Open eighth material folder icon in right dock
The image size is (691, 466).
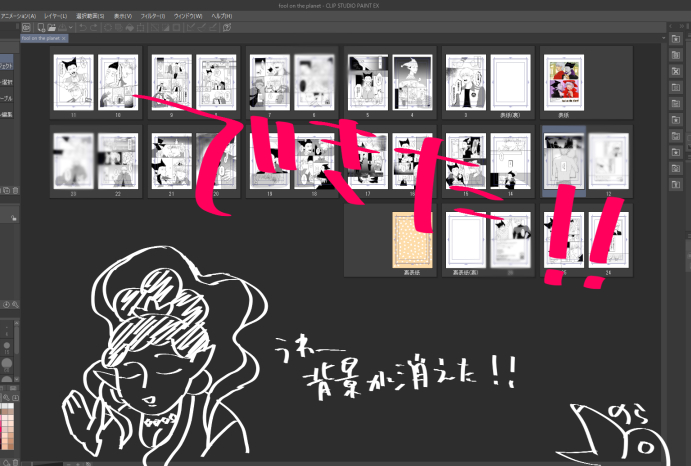[x=676, y=152]
